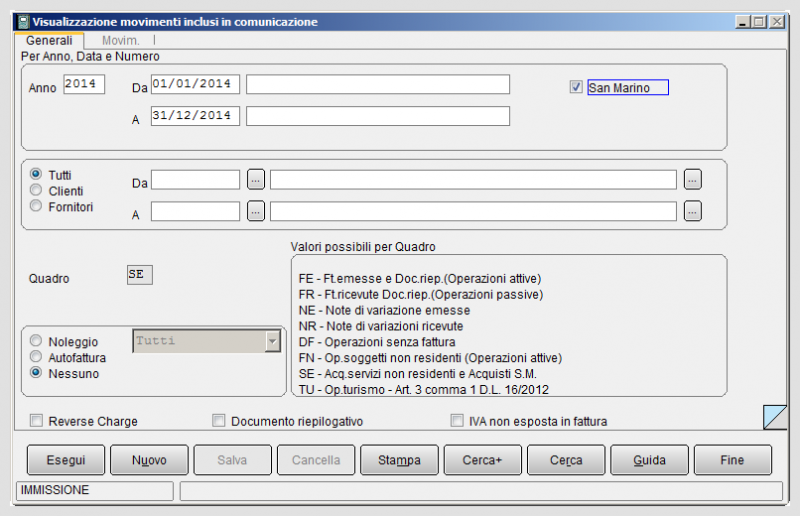Image resolution: width=800 pixels, height=516 pixels.
Task: Enable the Documento riepilogativo checkbox
Action: click(219, 421)
